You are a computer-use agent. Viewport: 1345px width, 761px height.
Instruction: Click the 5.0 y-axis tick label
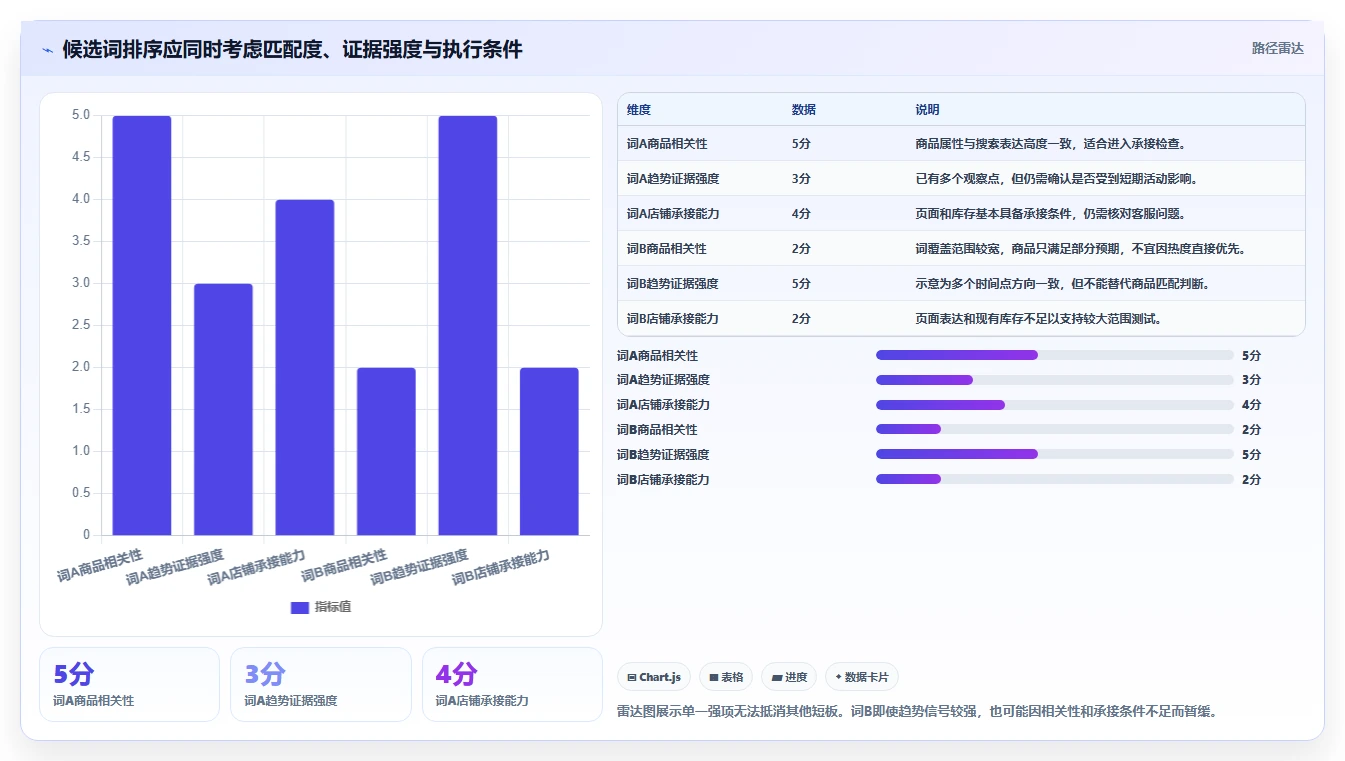tap(81, 115)
